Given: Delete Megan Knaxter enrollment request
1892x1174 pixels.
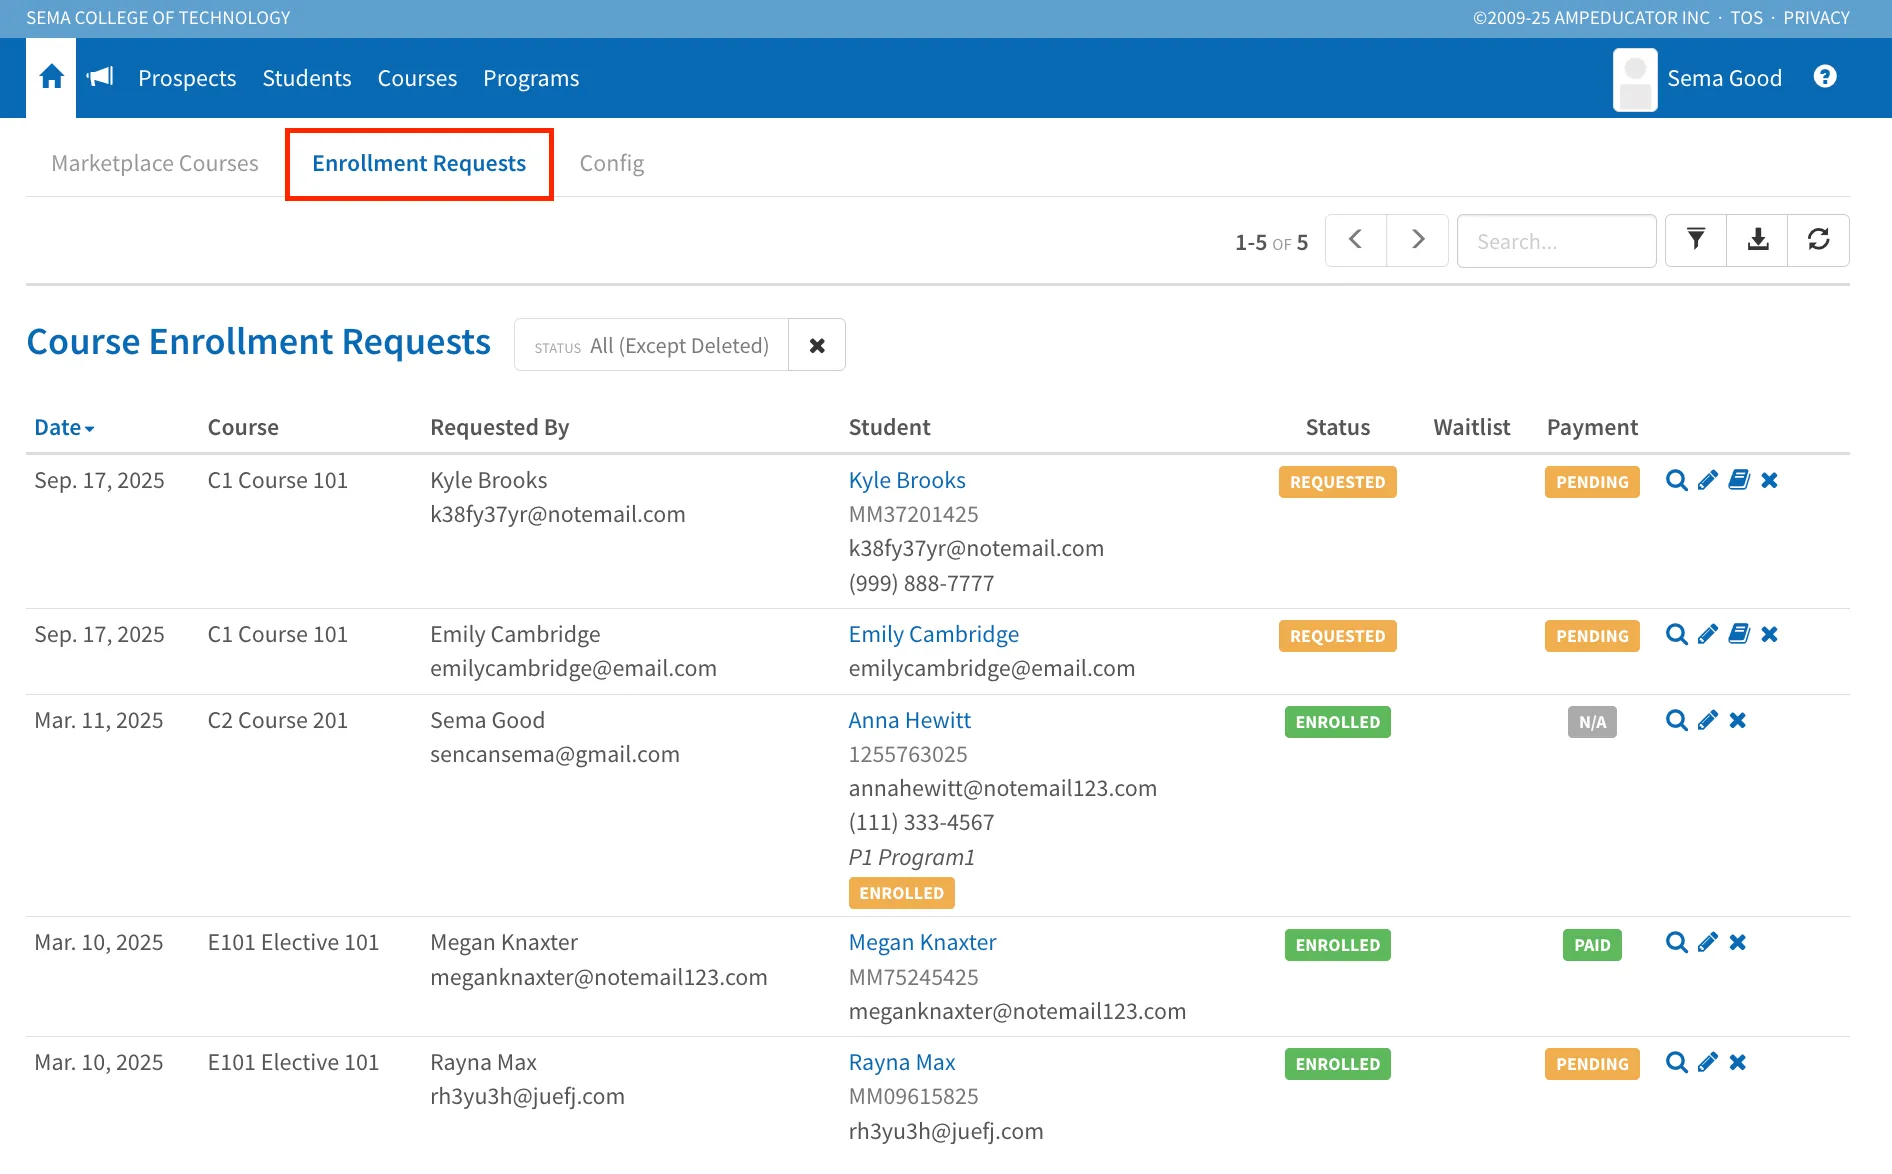Looking at the screenshot, I should click(x=1738, y=943).
